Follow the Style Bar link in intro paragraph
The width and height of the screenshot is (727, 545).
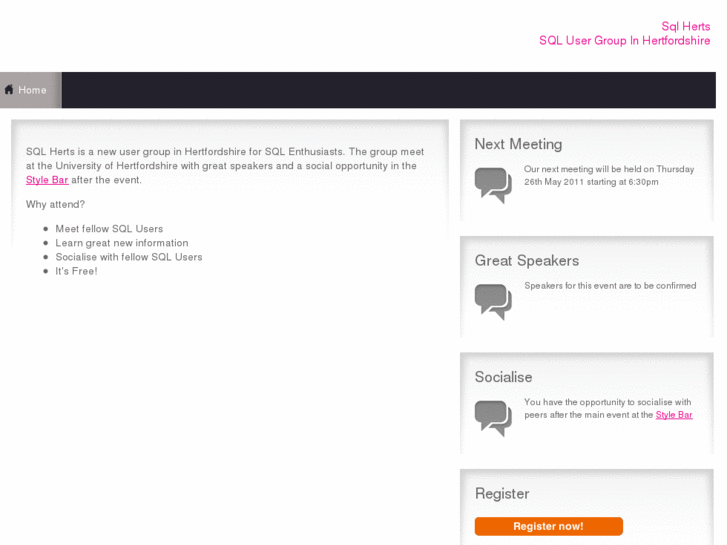point(47,180)
